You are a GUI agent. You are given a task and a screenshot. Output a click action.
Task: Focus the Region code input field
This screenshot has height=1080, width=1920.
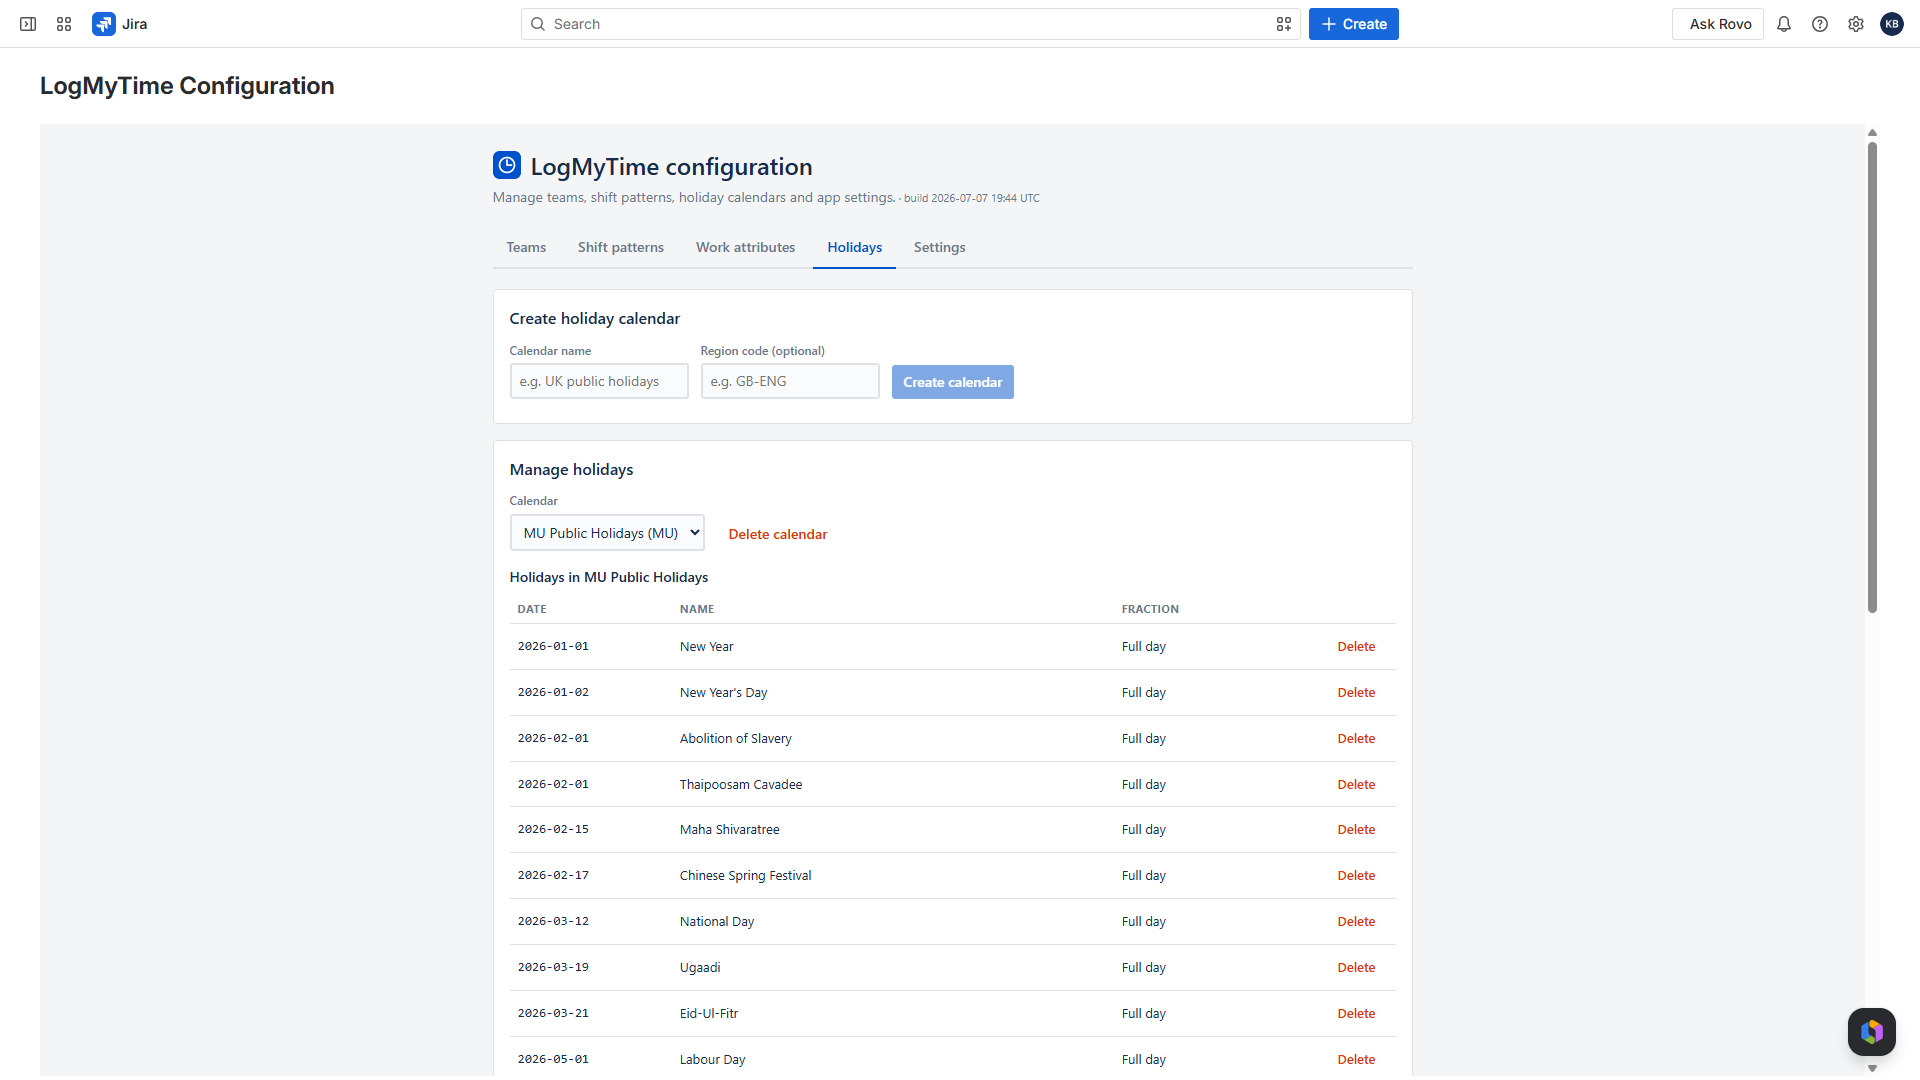[x=790, y=381]
